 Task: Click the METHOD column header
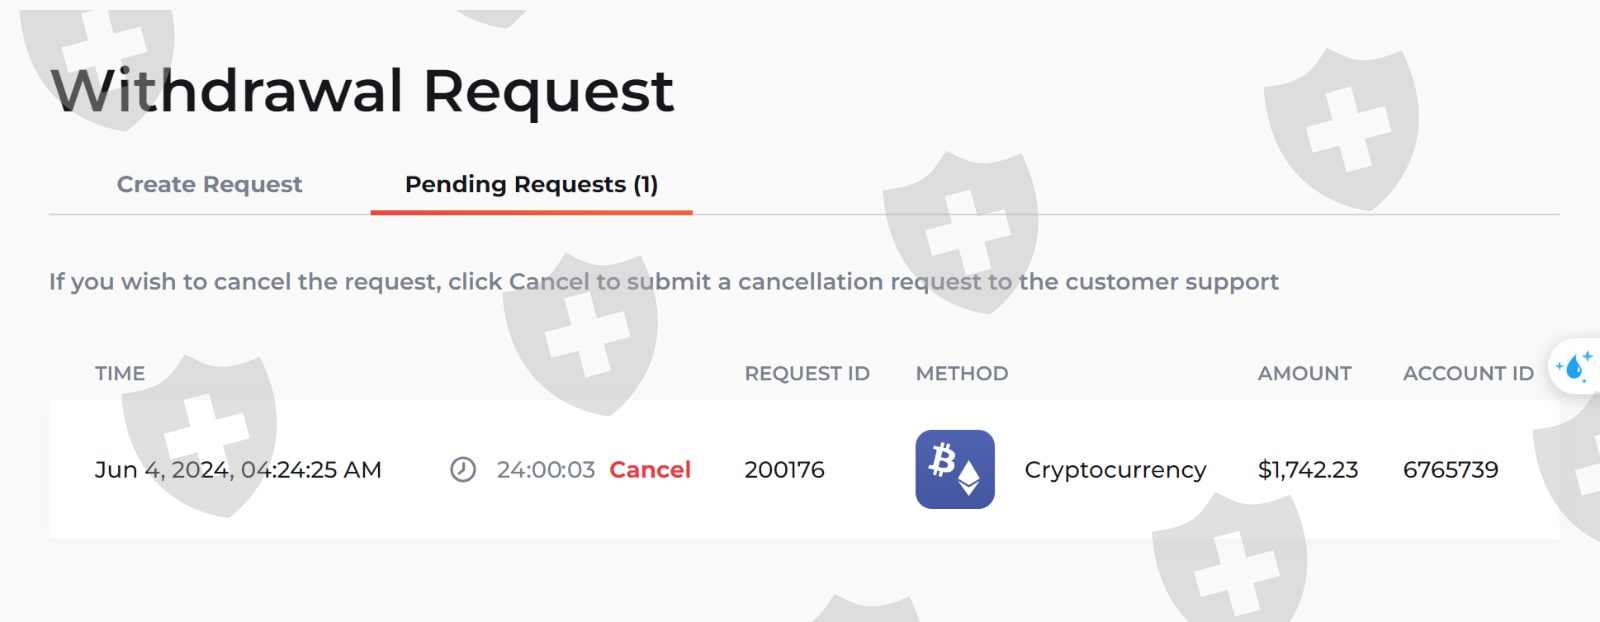(x=962, y=374)
